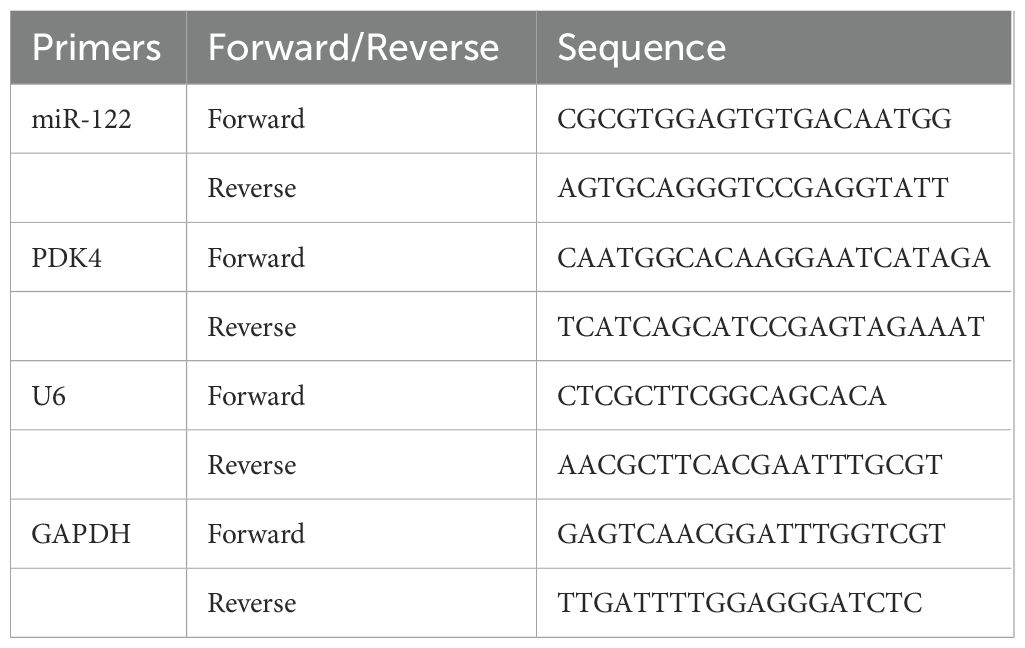Select sequence AGTGCAGGGTCCGAGGTATT

click(753, 188)
